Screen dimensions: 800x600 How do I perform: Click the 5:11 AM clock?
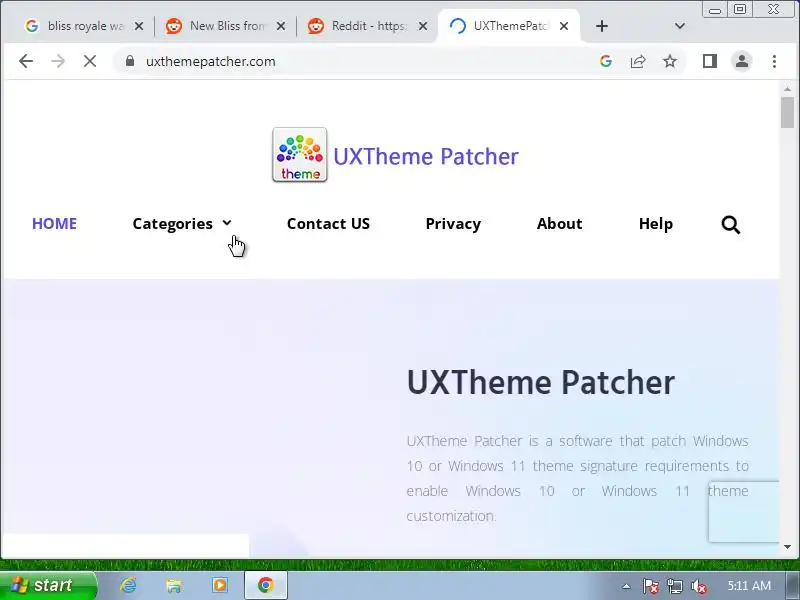pyautogui.click(x=748, y=586)
